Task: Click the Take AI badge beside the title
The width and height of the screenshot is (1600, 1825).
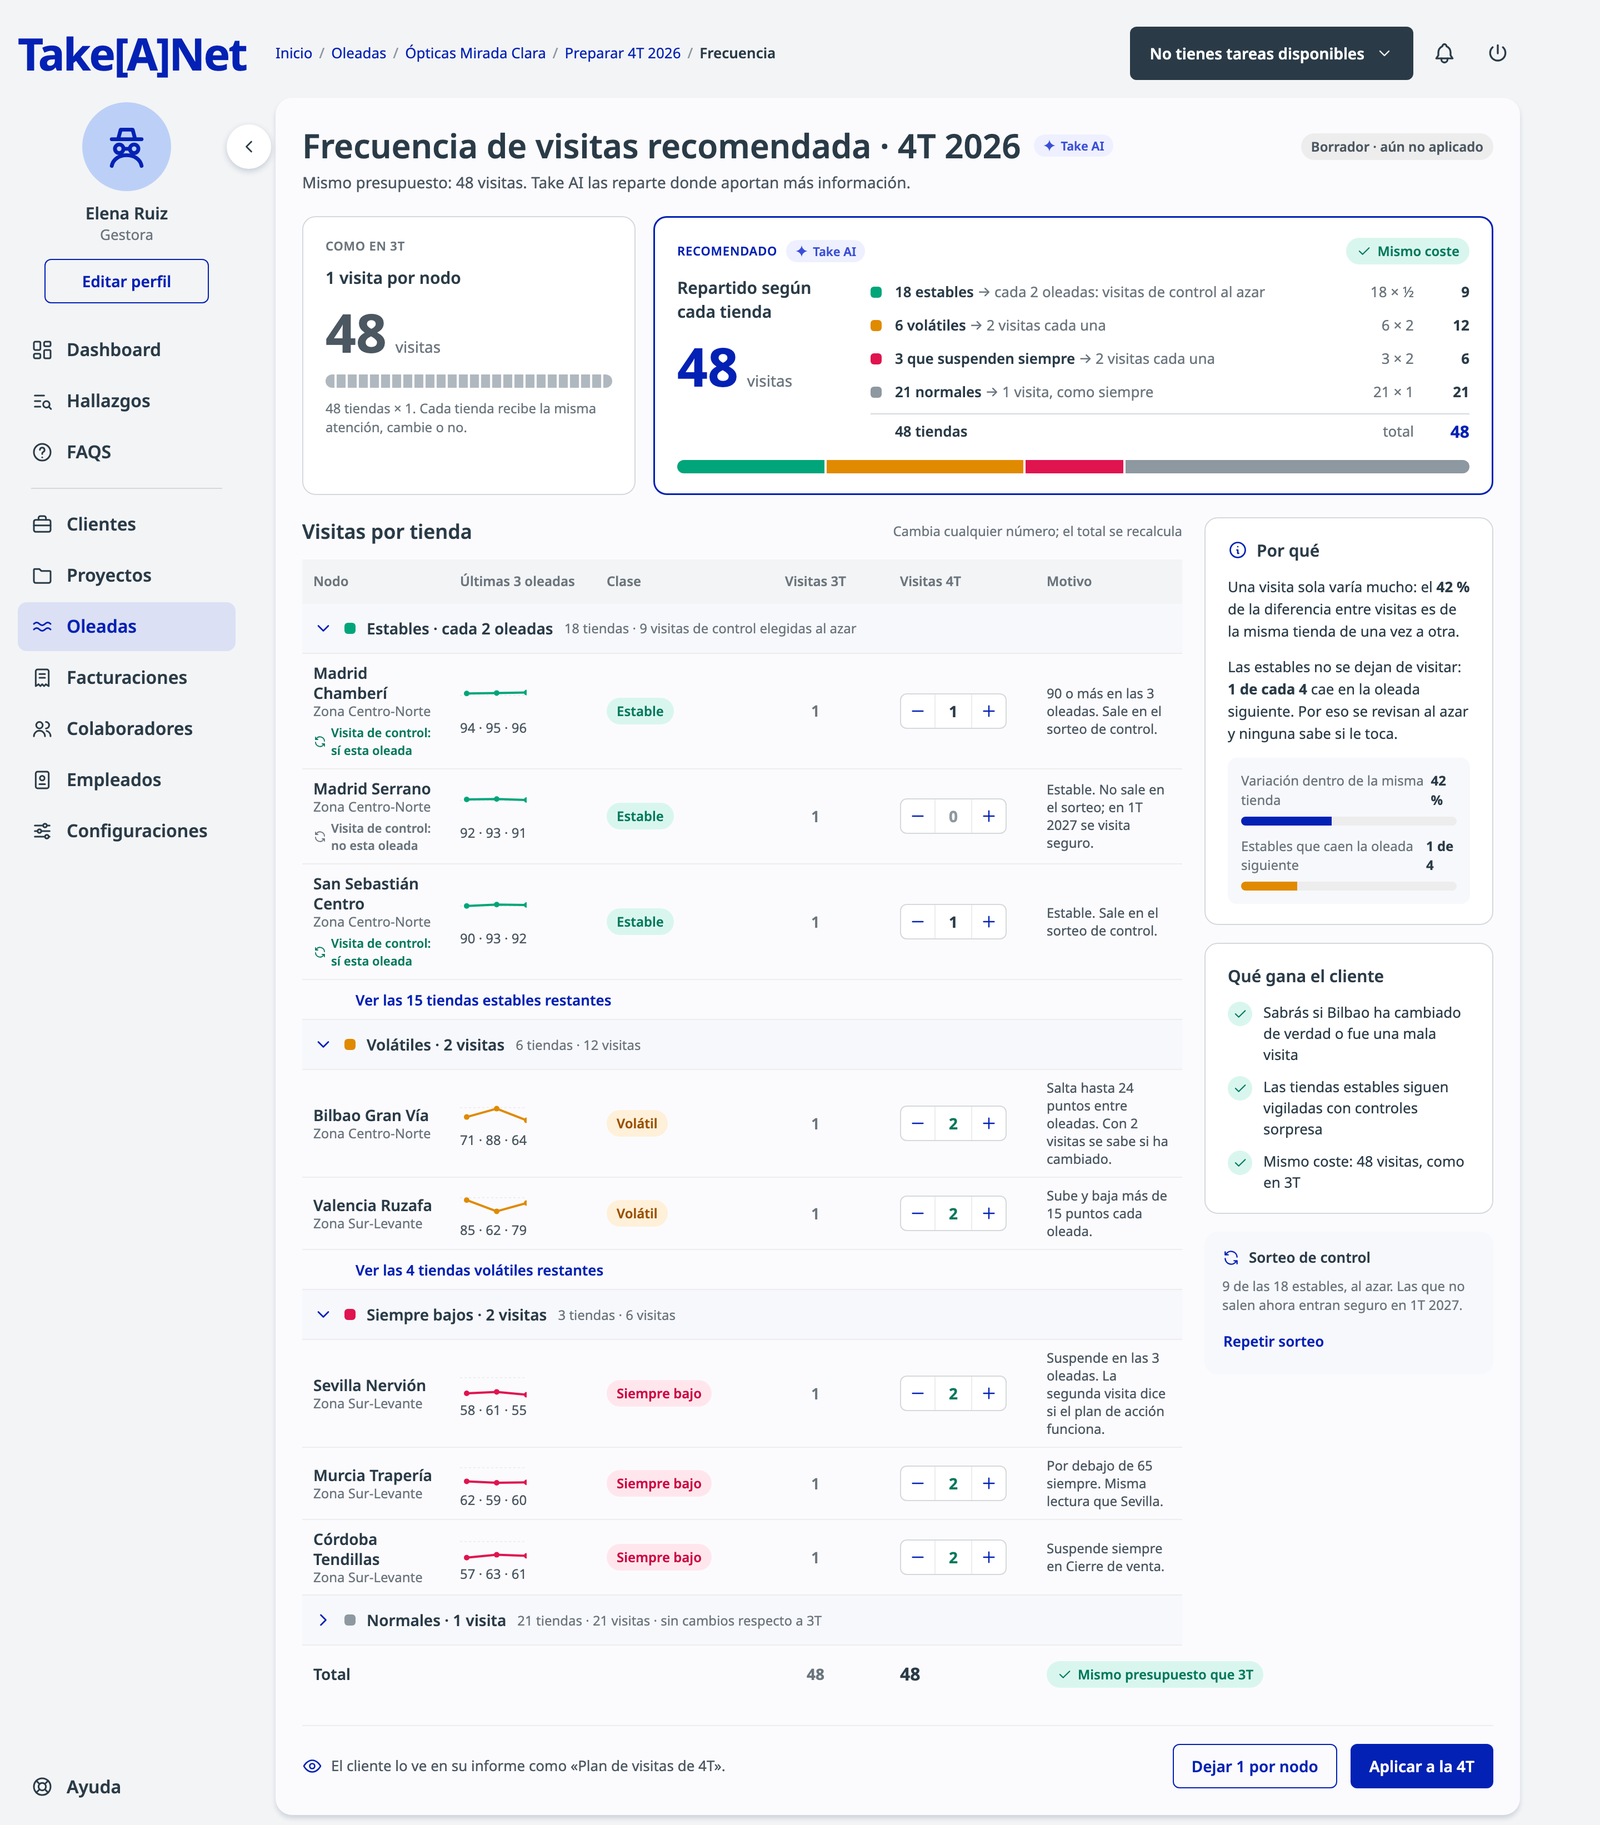Action: coord(1073,146)
